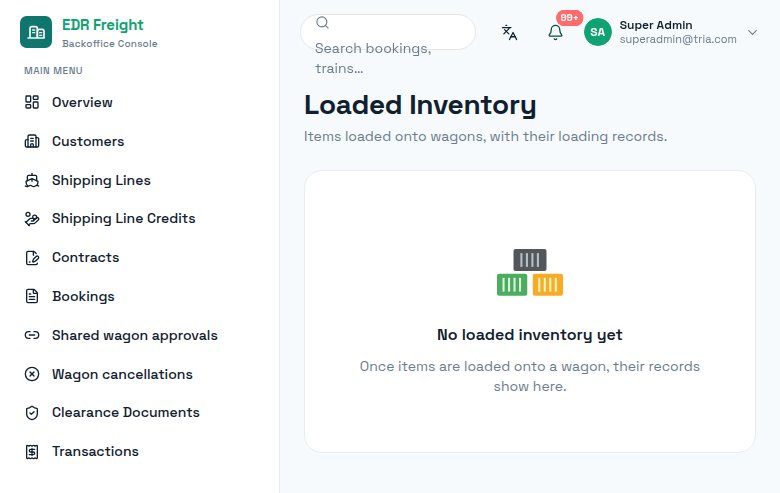Viewport: 780px width, 493px height.
Task: Click the Shipping Line Credits hand icon
Action: pos(32,219)
